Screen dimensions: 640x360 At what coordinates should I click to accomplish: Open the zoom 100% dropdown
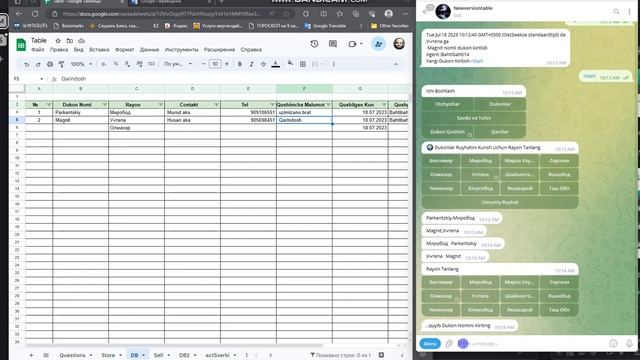[x=81, y=64]
